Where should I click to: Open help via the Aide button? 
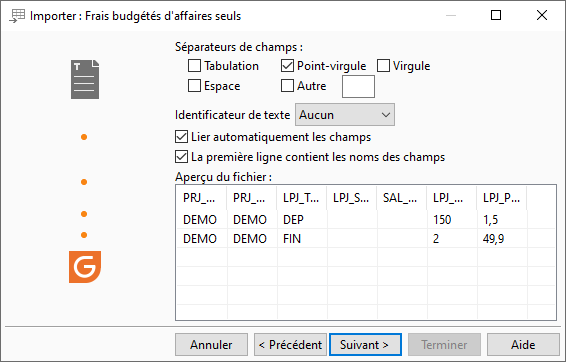(x=523, y=345)
